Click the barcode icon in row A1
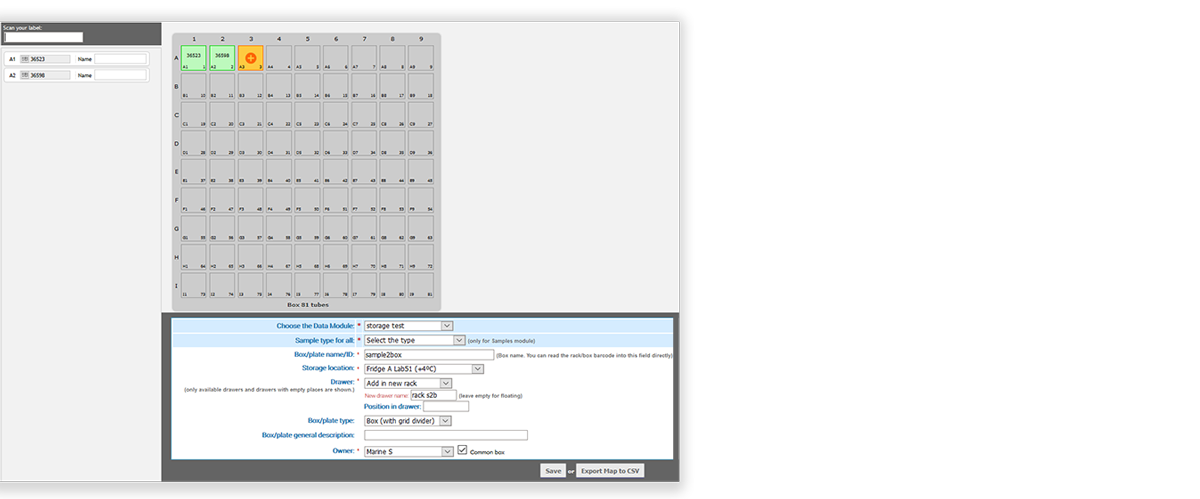This screenshot has height=499, width=1200. tap(24, 59)
